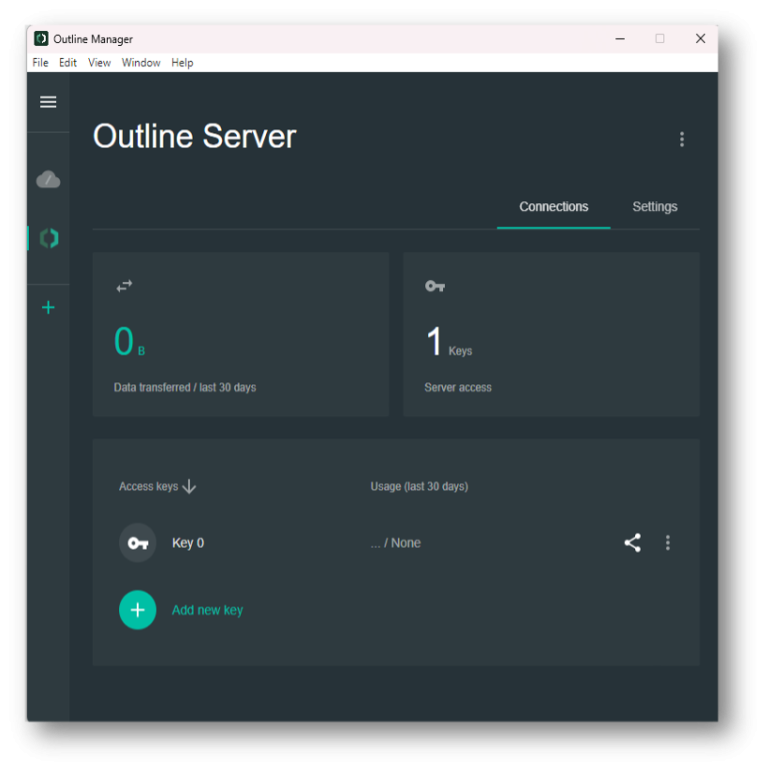Click the share icon for Key 0

coord(632,543)
